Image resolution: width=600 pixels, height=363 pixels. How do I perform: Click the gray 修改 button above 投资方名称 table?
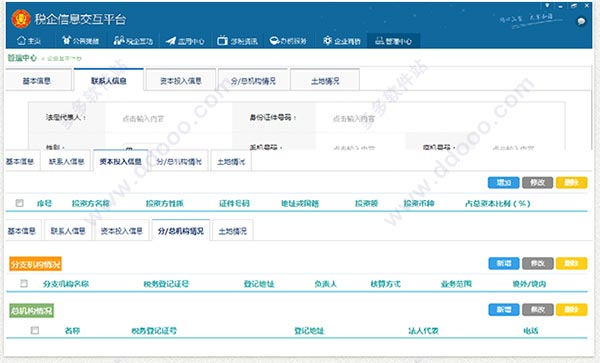point(538,183)
